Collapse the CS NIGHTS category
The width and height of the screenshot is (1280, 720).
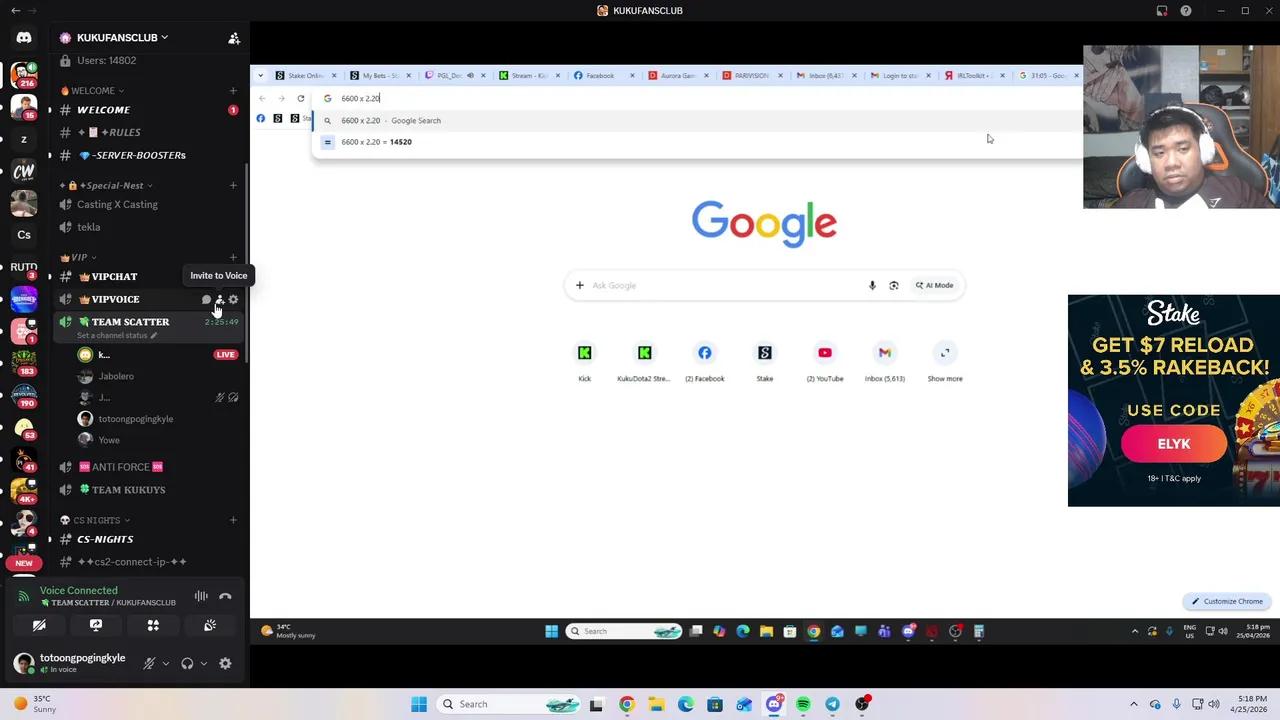(94, 520)
